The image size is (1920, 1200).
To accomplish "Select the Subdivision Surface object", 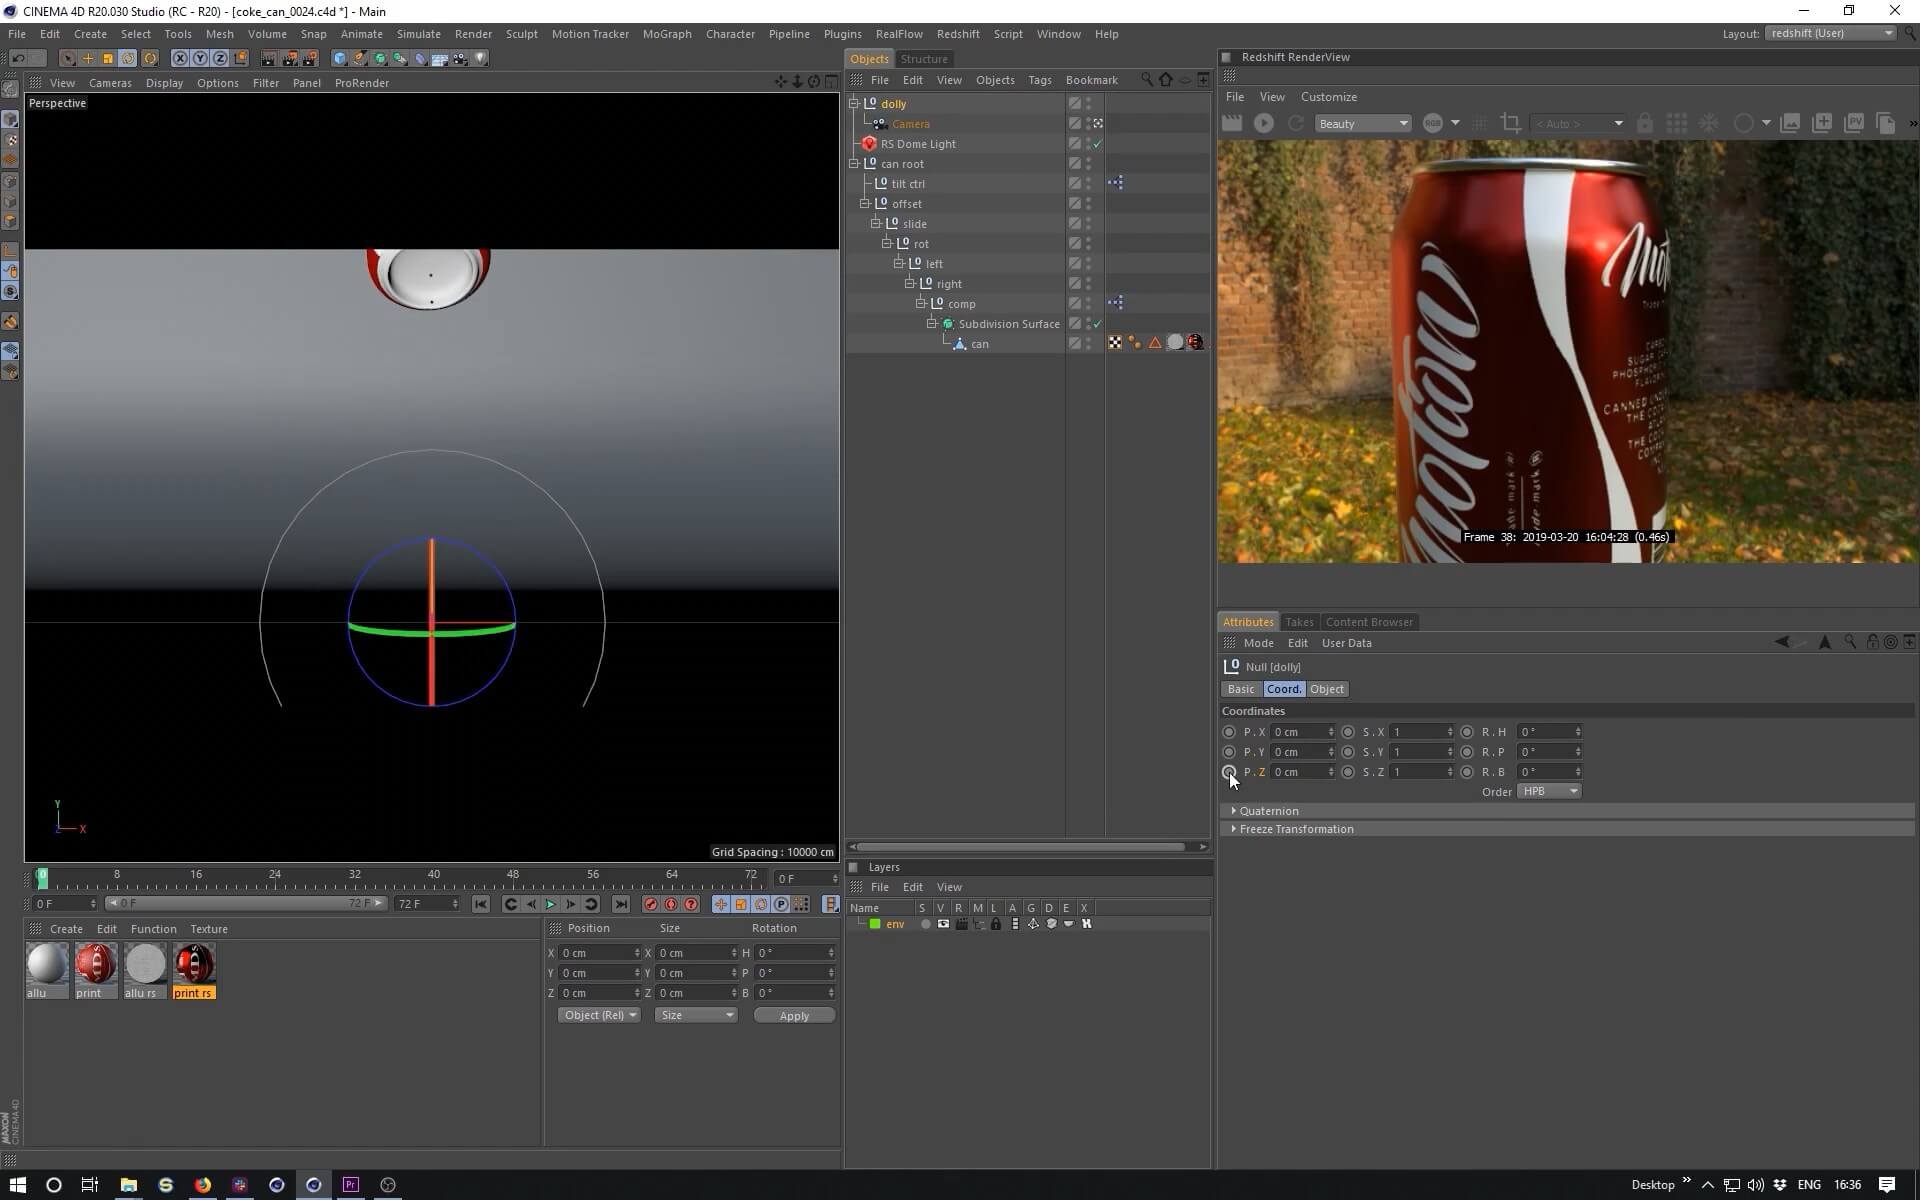I will (x=1008, y=324).
